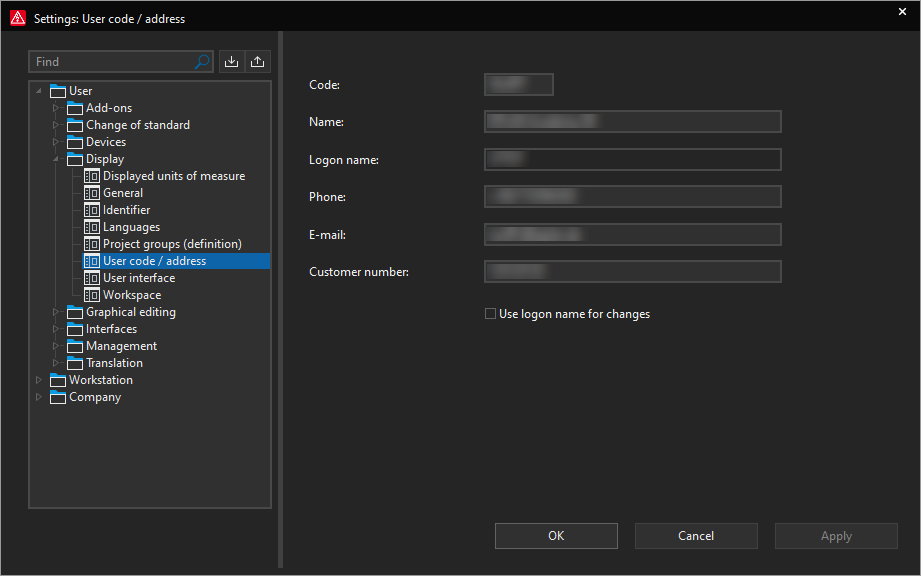Viewport: 921px width, 576px height.
Task: Expand the Graphical editing node
Action: point(56,312)
